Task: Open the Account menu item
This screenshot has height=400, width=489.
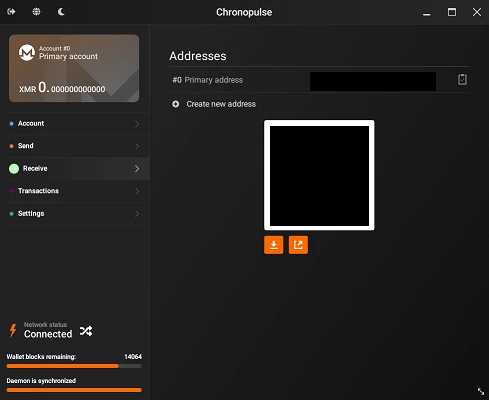Action: click(78, 123)
